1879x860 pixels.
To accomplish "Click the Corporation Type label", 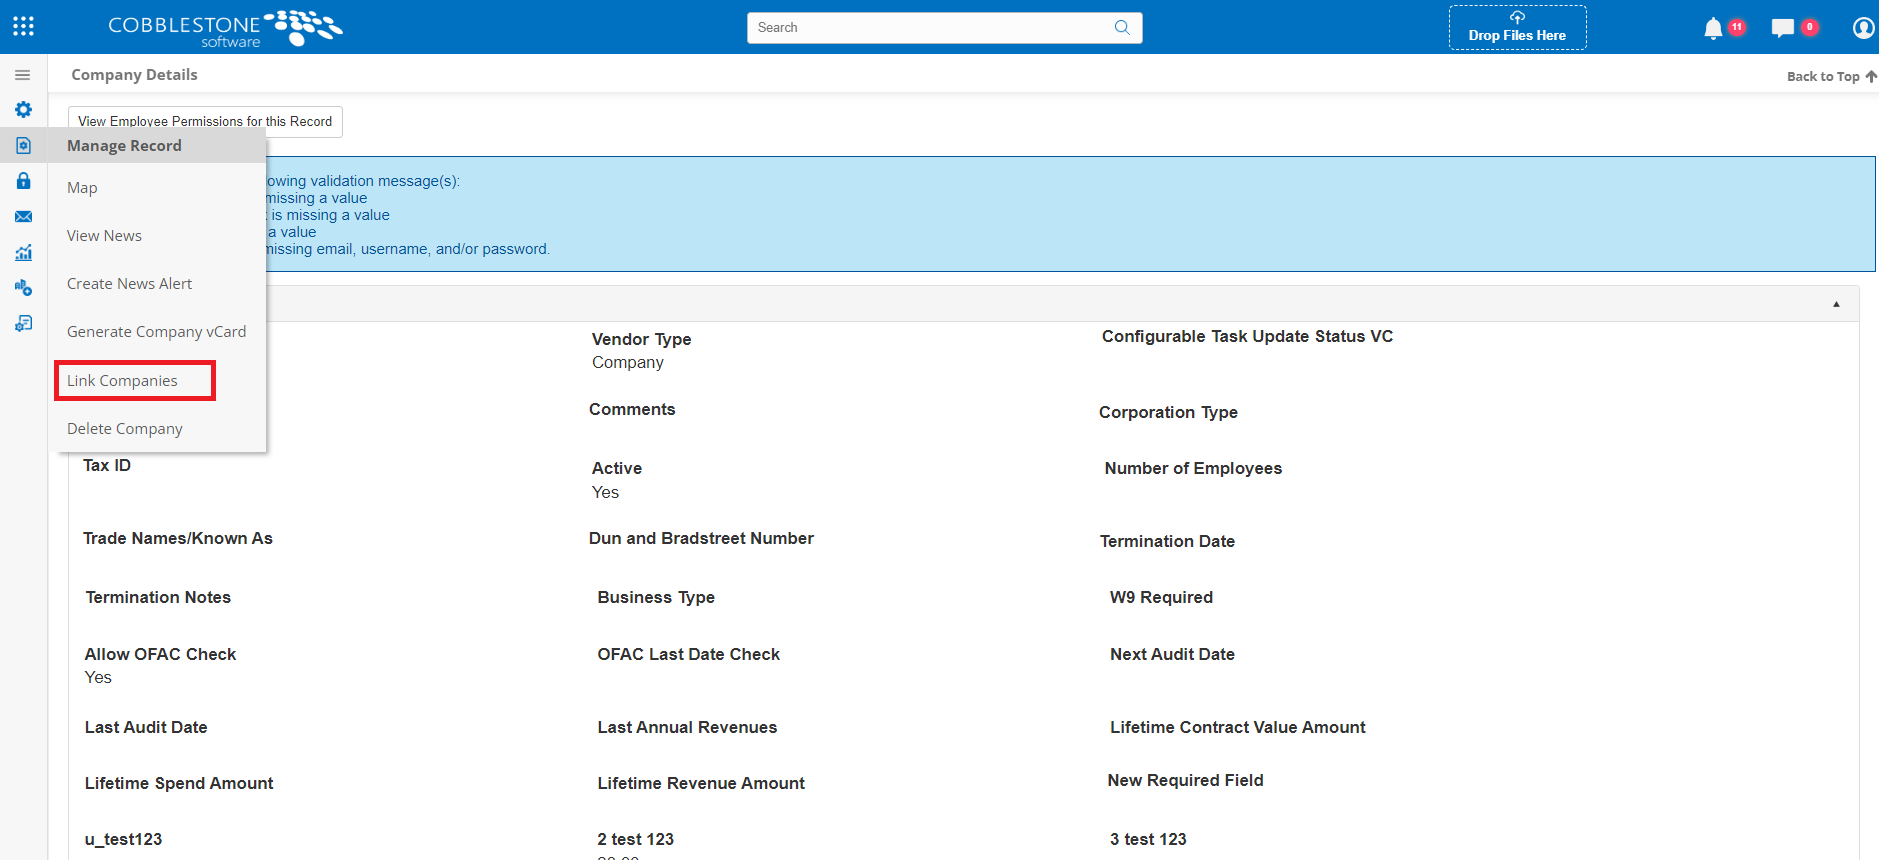I will point(1168,413).
